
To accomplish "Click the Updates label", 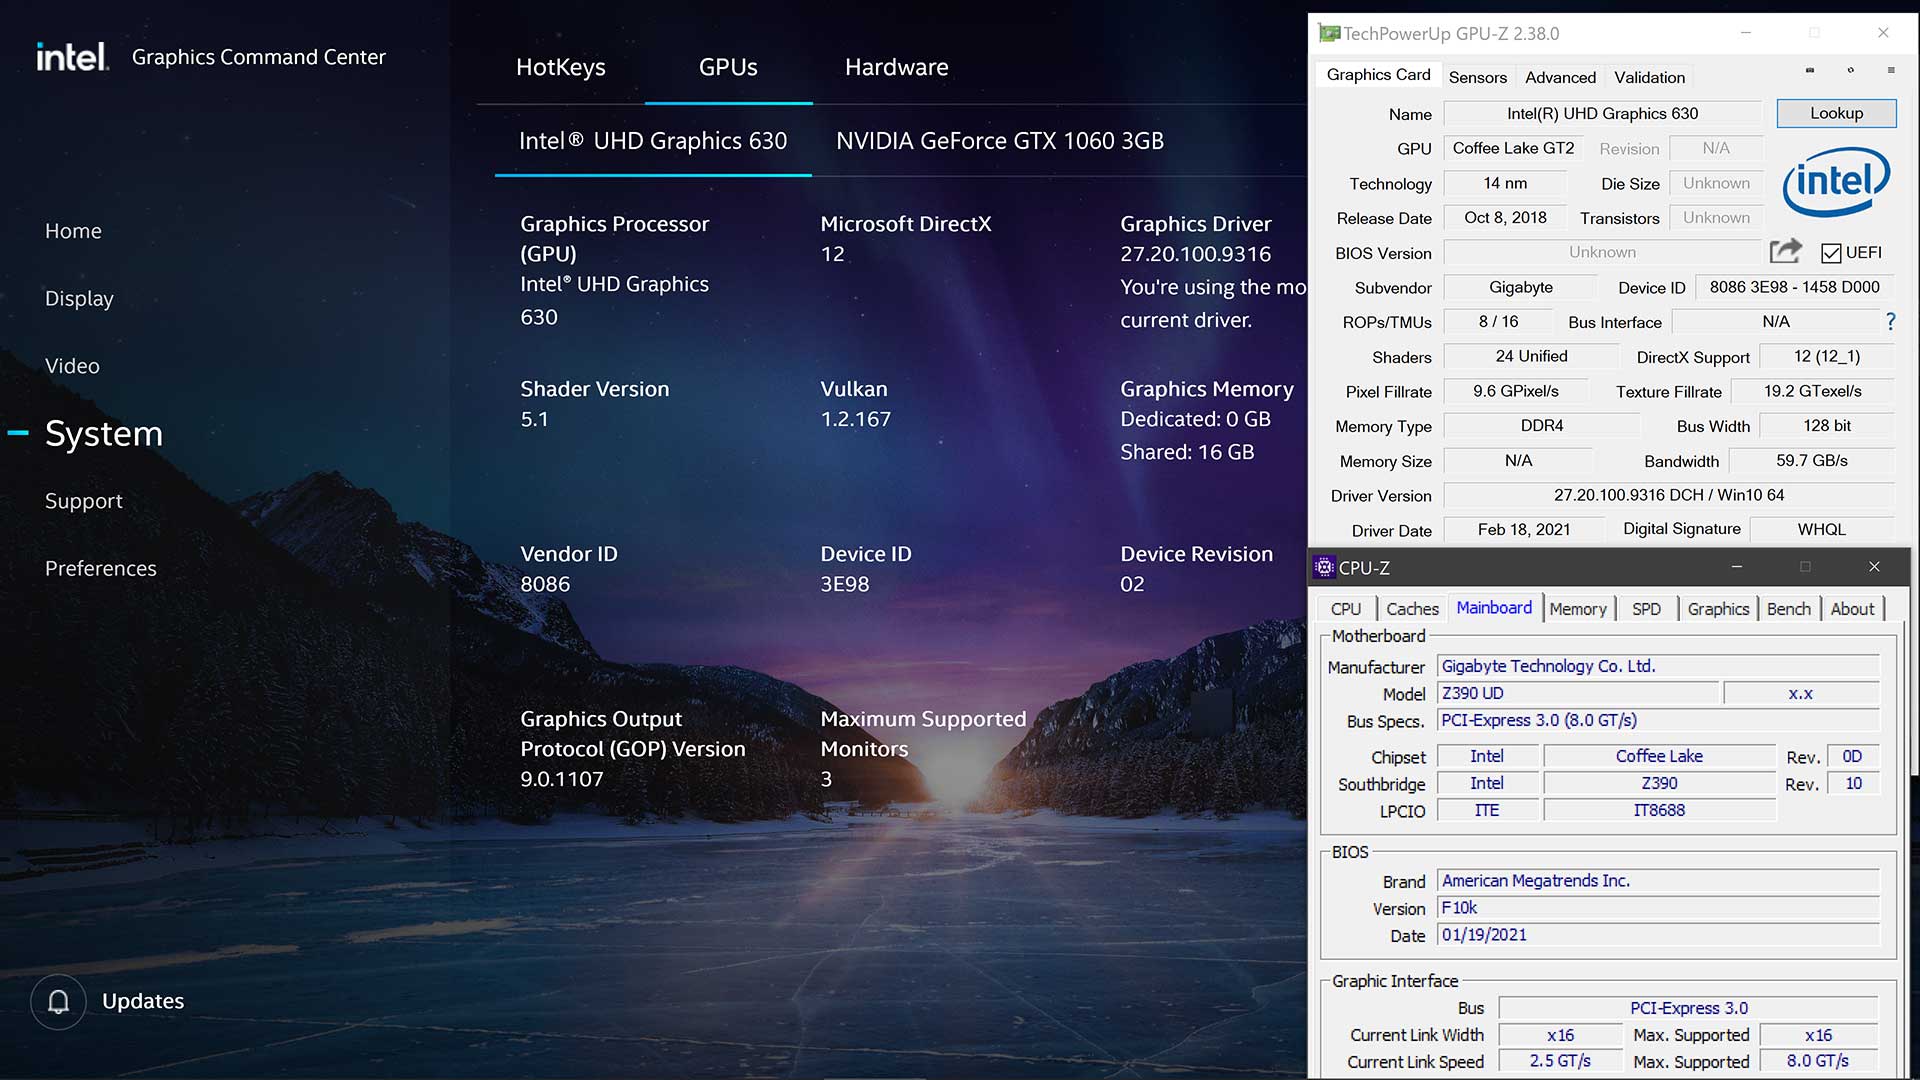I will pyautogui.click(x=143, y=1001).
